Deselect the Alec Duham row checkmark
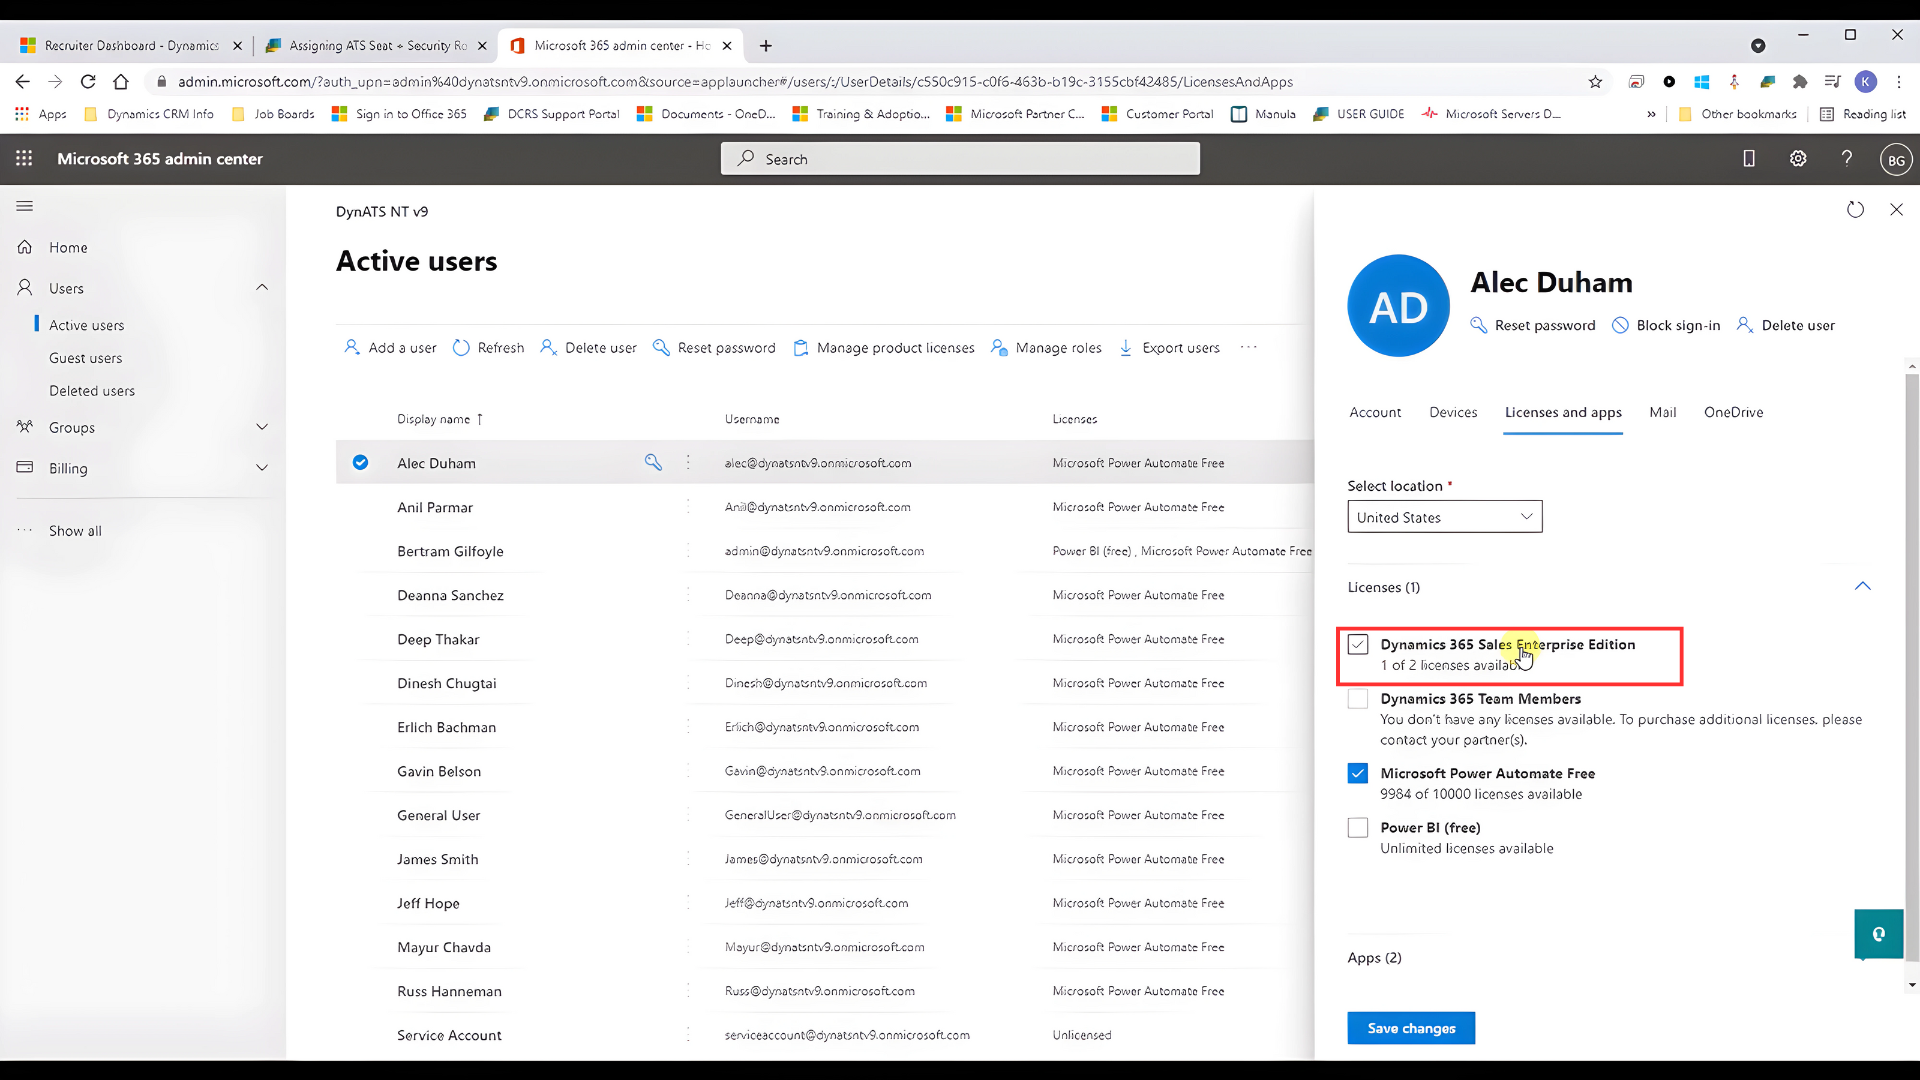Viewport: 1920px width, 1080px height. pos(360,462)
